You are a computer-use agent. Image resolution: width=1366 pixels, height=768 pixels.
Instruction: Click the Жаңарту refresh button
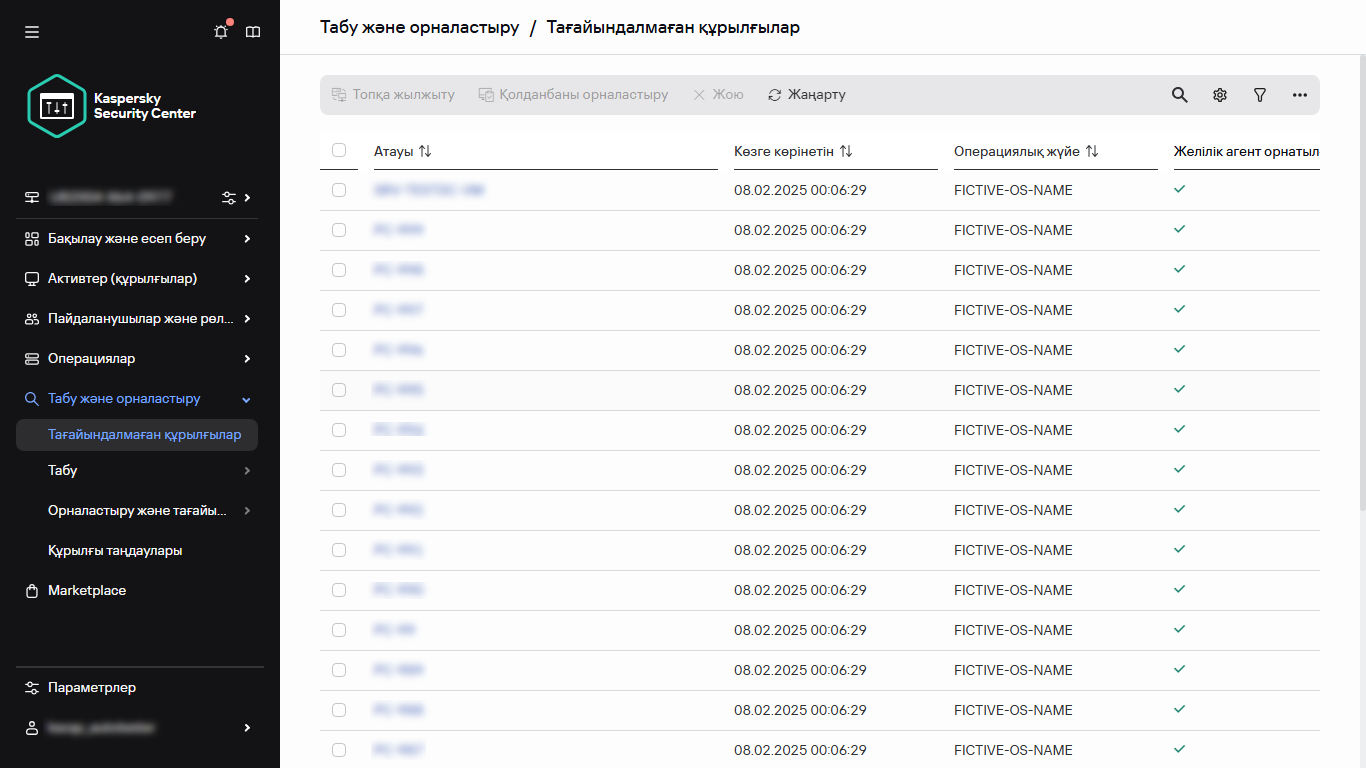[808, 94]
